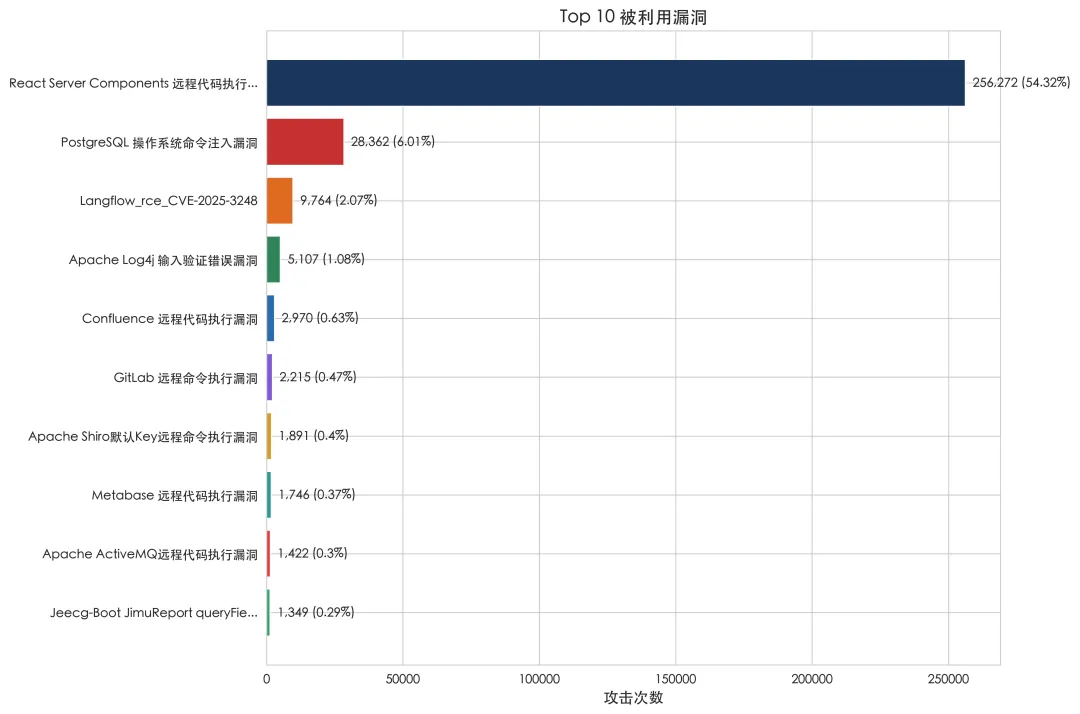
Task: Click the value 1,349 (0.29%)
Action: tap(315, 612)
